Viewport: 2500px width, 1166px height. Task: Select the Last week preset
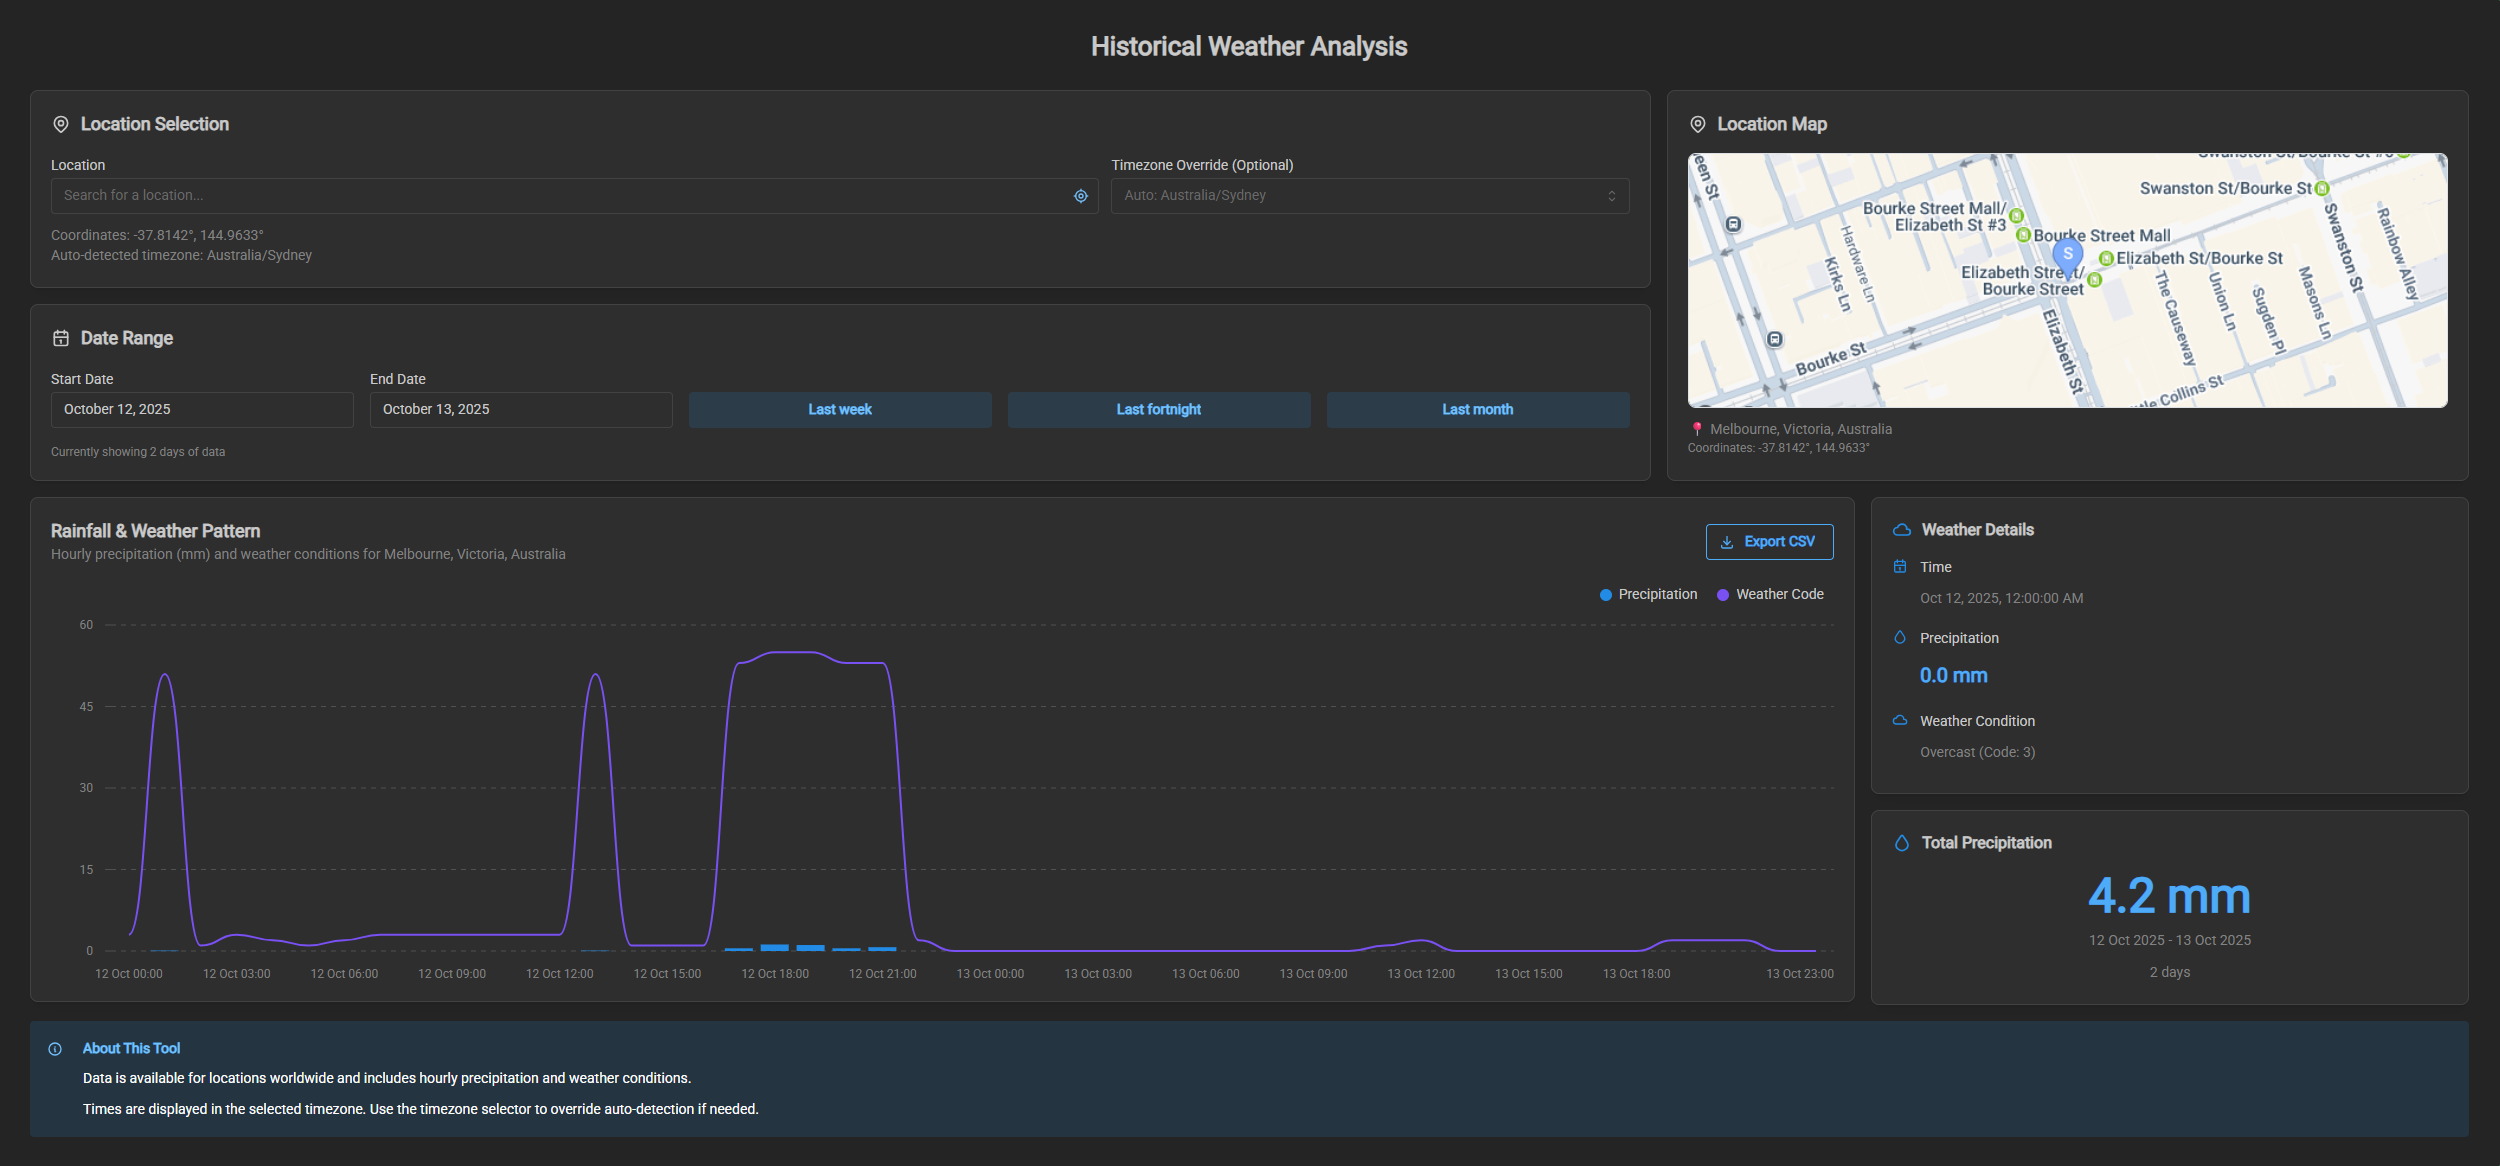[x=839, y=410]
